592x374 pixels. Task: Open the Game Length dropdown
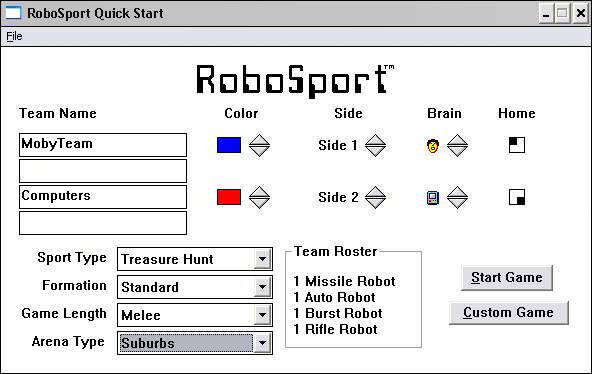tap(262, 315)
